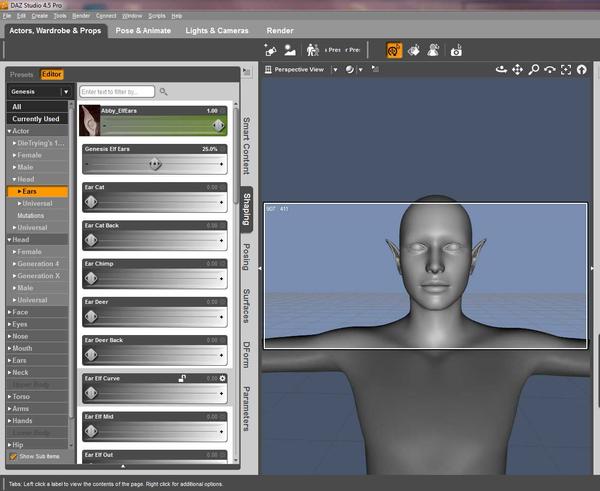Expand the Hands category

click(x=10, y=421)
